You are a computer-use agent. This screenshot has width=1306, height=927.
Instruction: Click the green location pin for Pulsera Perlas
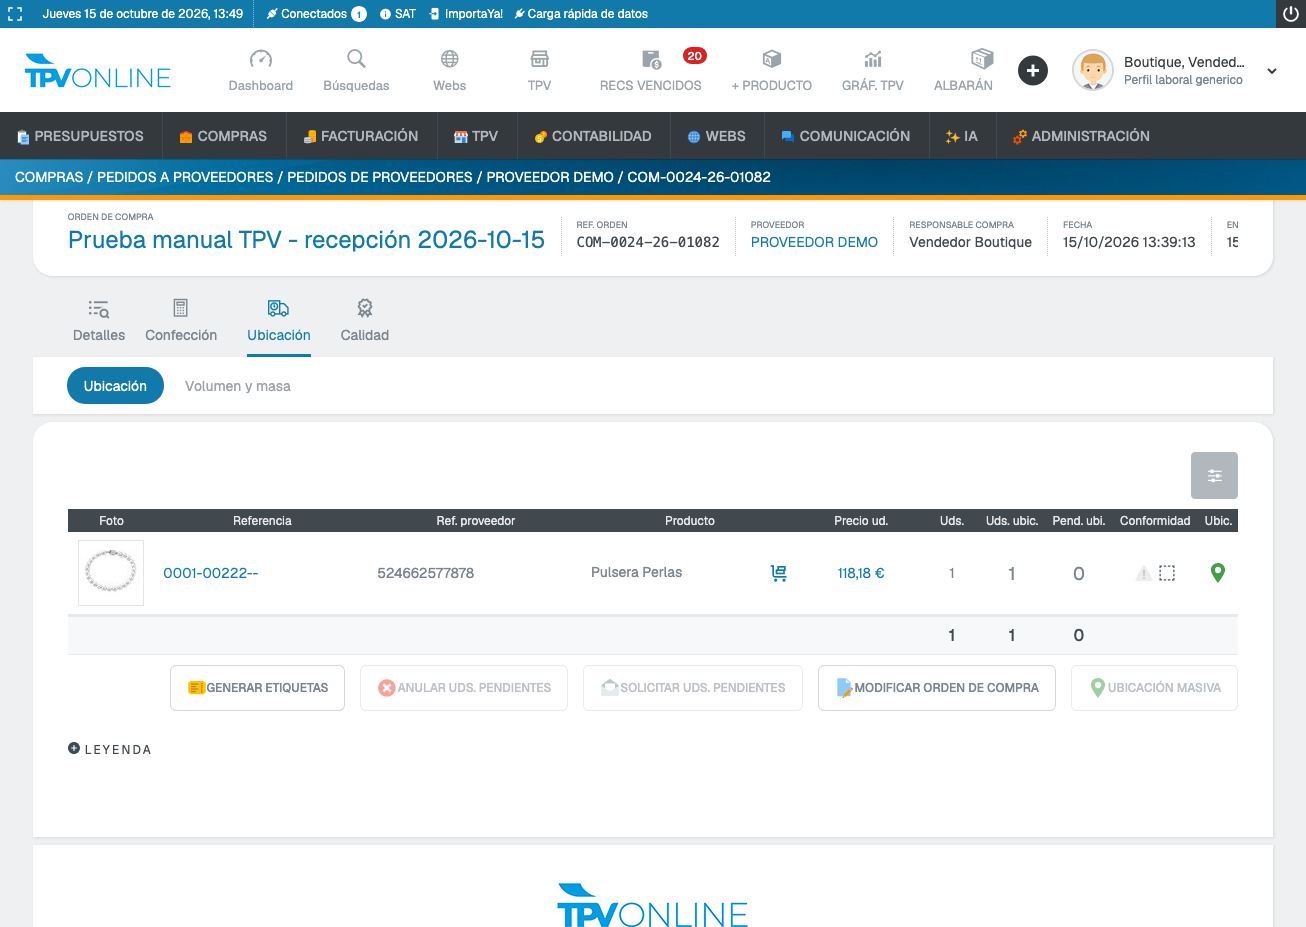[x=1217, y=573]
